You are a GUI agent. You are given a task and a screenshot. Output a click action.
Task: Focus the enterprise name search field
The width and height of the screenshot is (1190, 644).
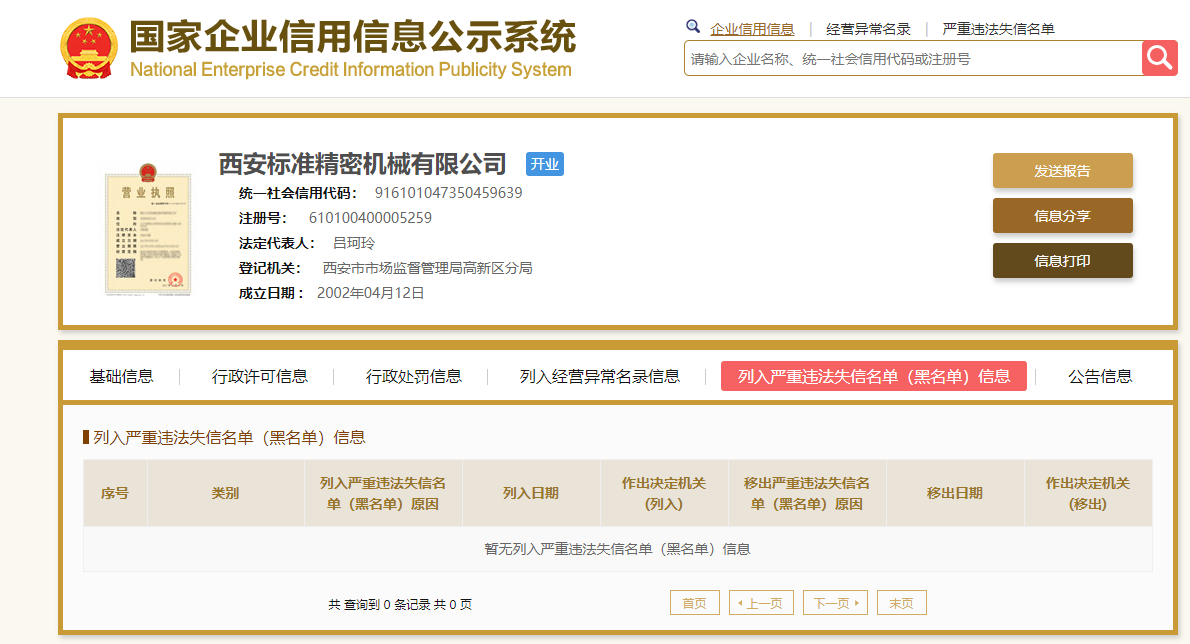coord(913,58)
